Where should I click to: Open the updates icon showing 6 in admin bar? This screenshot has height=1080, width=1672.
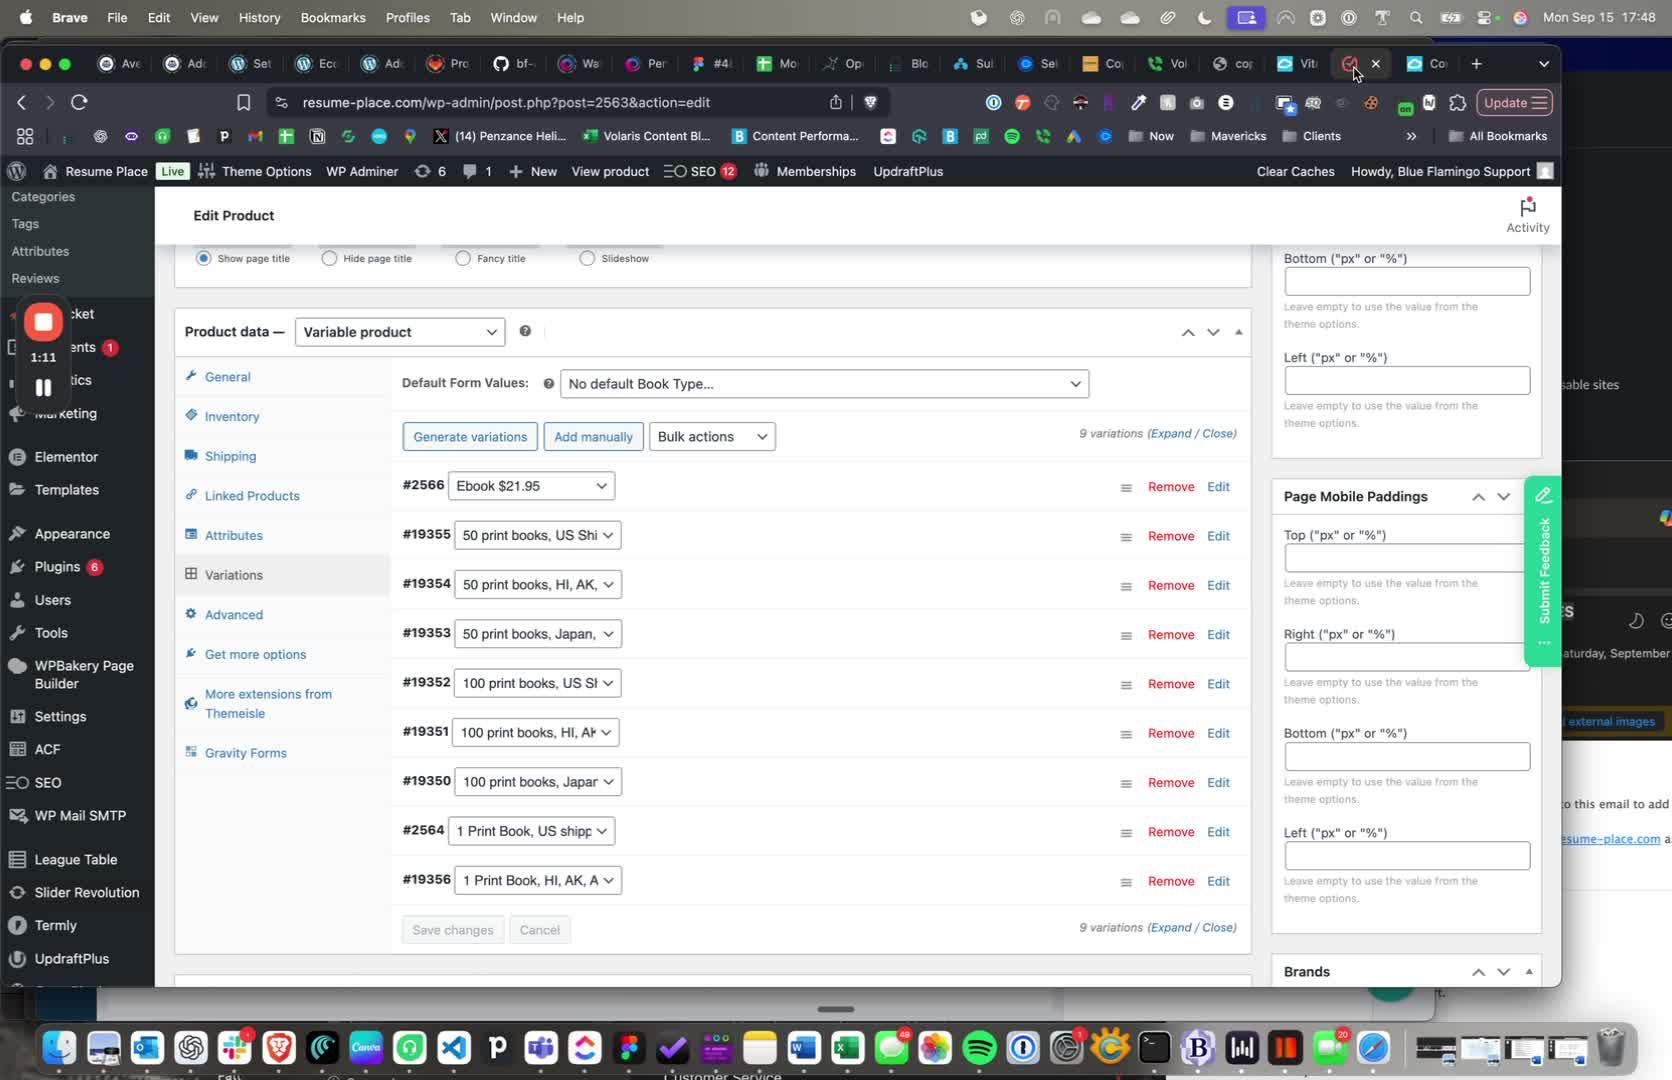[430, 171]
